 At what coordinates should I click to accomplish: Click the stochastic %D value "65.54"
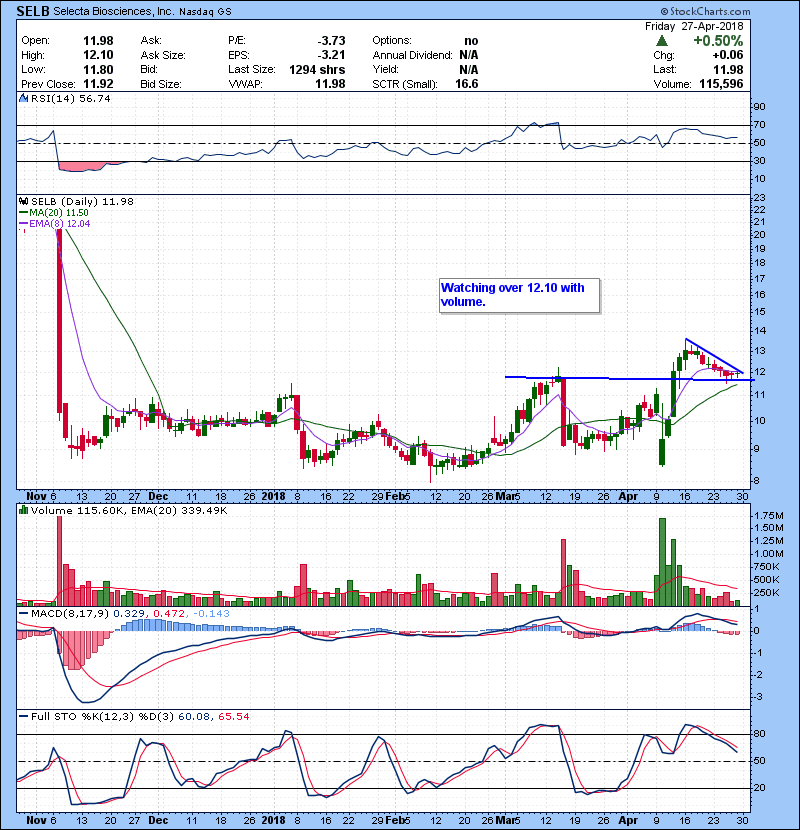[x=233, y=717]
